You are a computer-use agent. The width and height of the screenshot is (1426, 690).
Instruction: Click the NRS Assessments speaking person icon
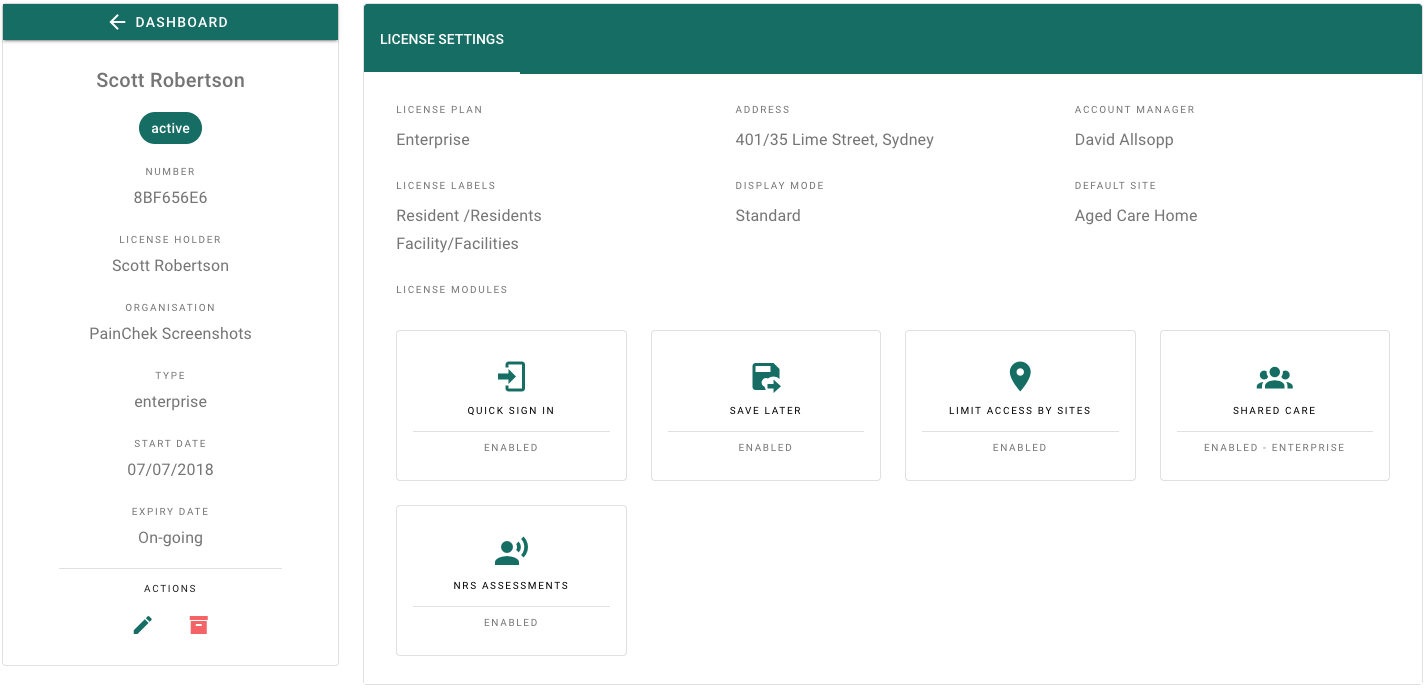(511, 552)
